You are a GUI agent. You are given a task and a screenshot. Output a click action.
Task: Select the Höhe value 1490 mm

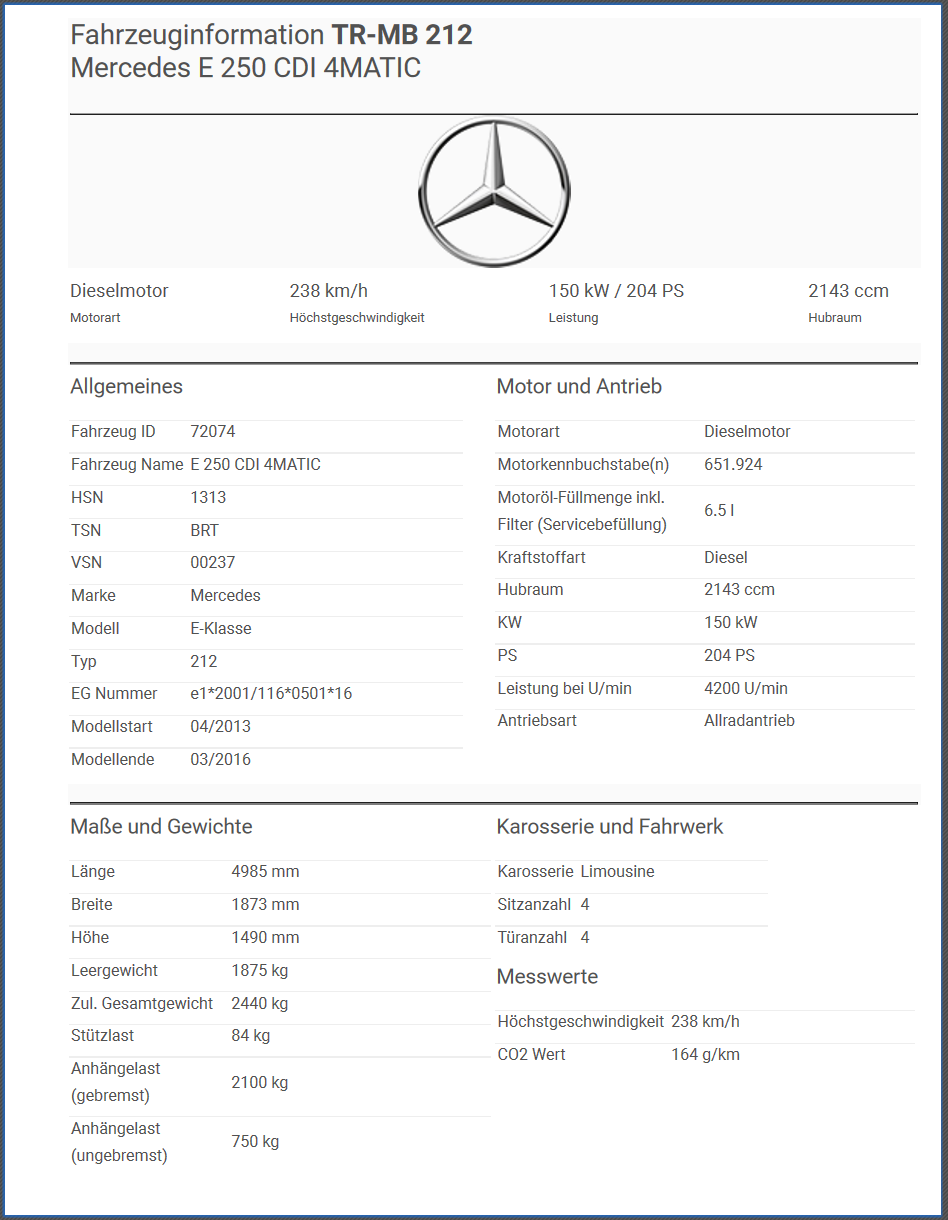tap(265, 938)
